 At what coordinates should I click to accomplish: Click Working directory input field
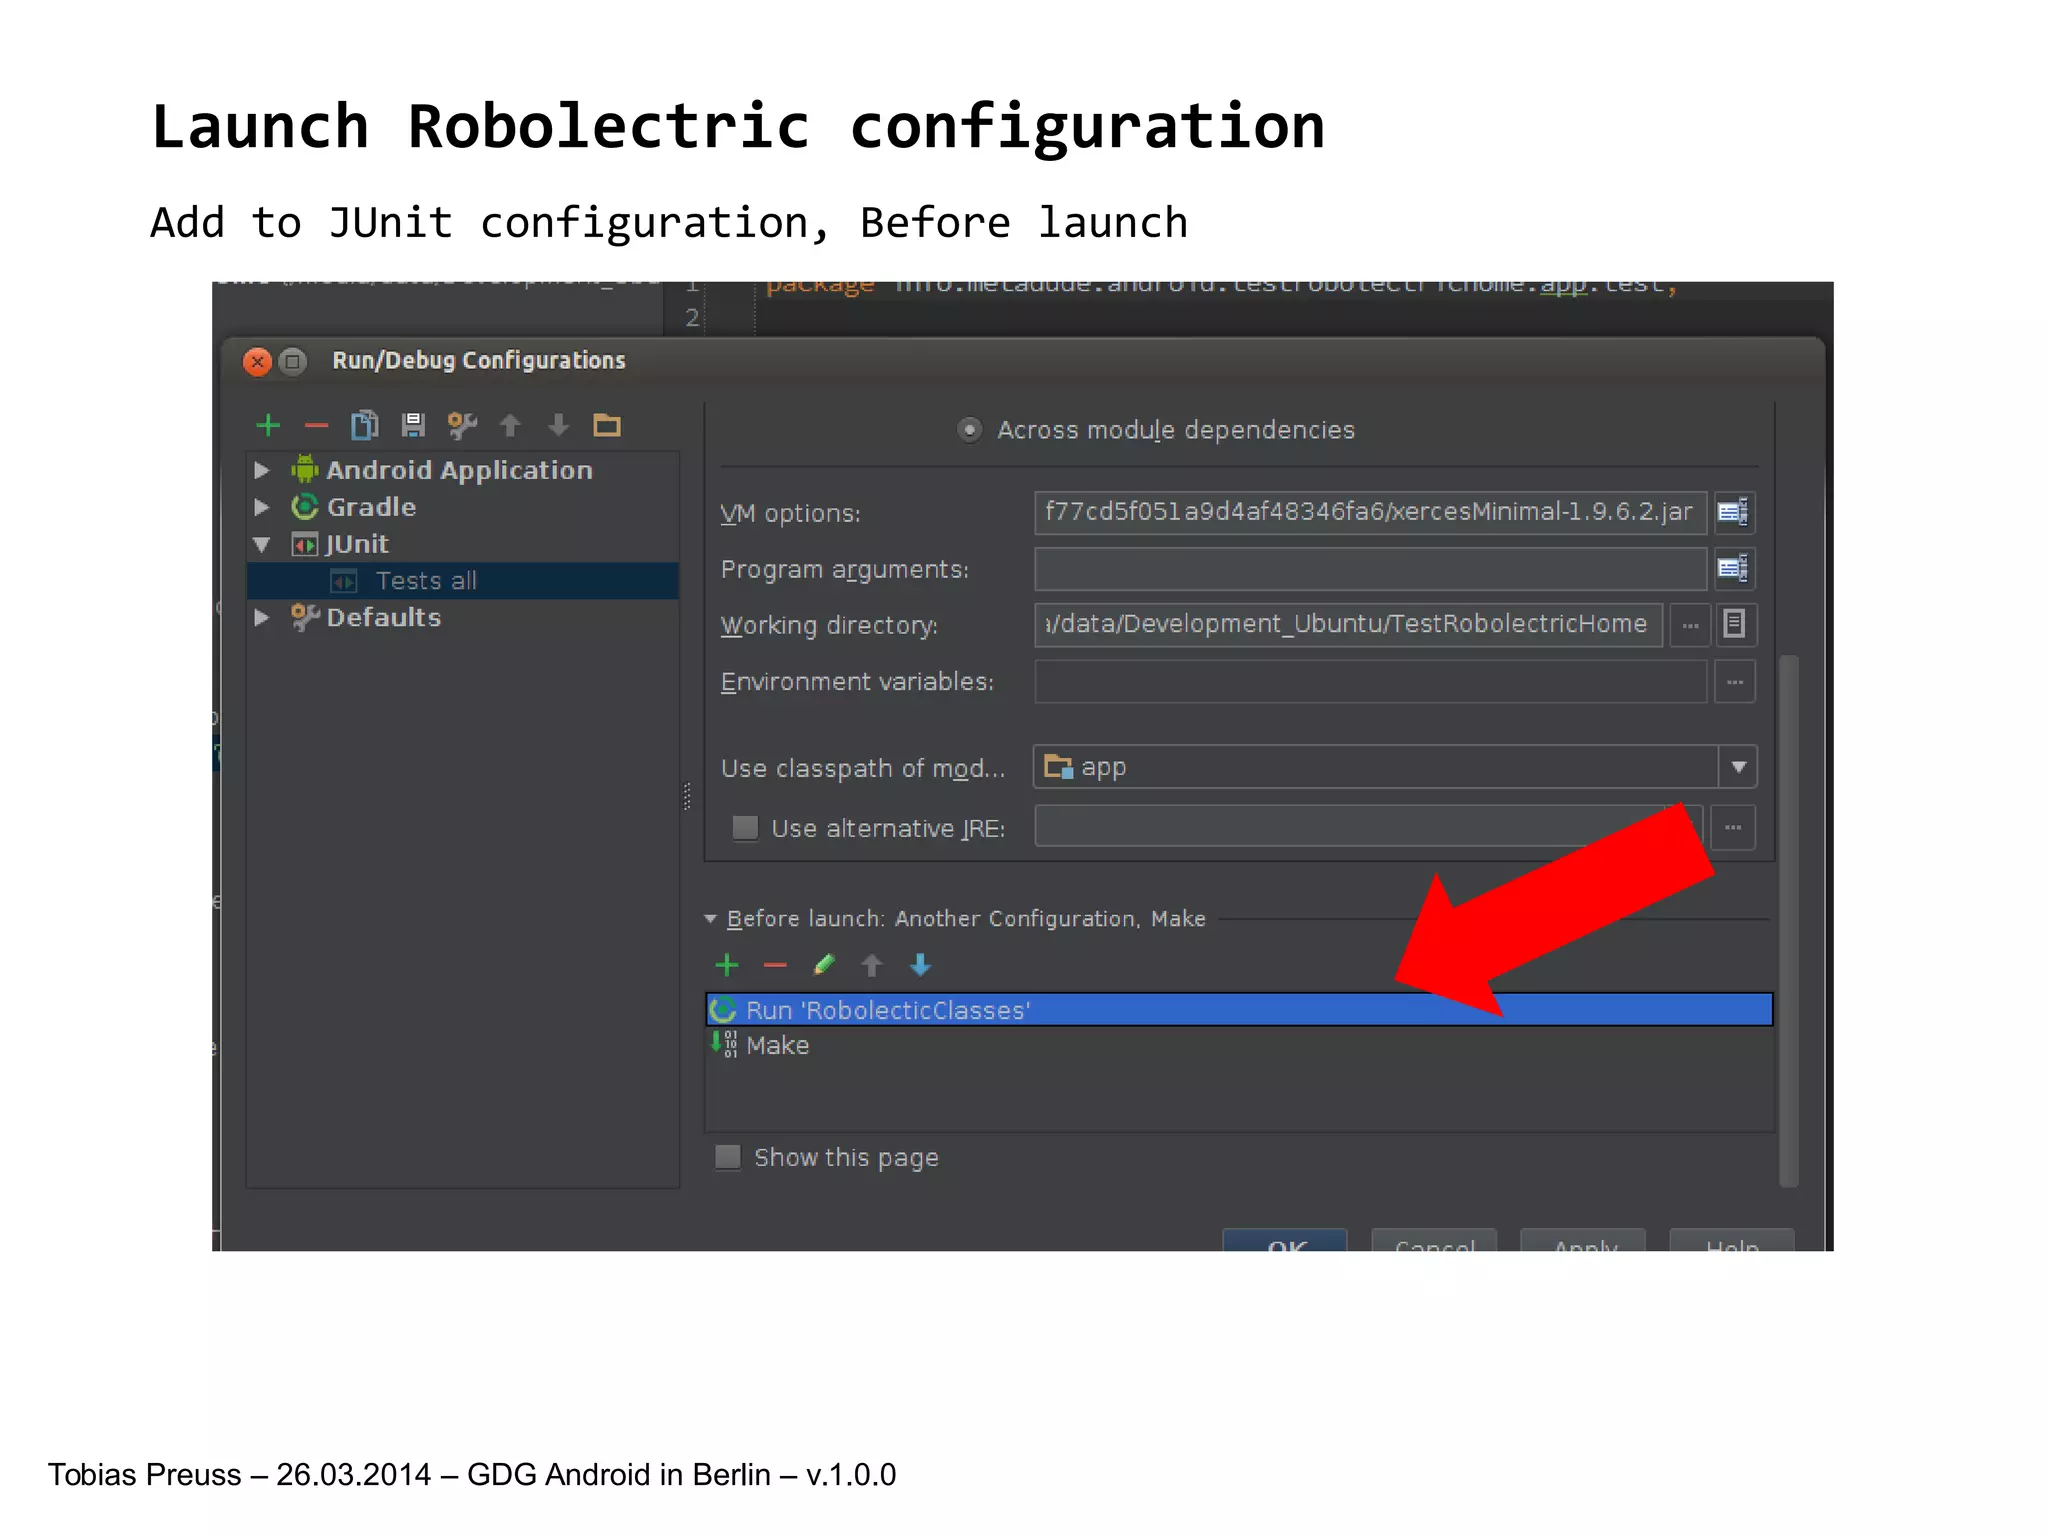1348,625
